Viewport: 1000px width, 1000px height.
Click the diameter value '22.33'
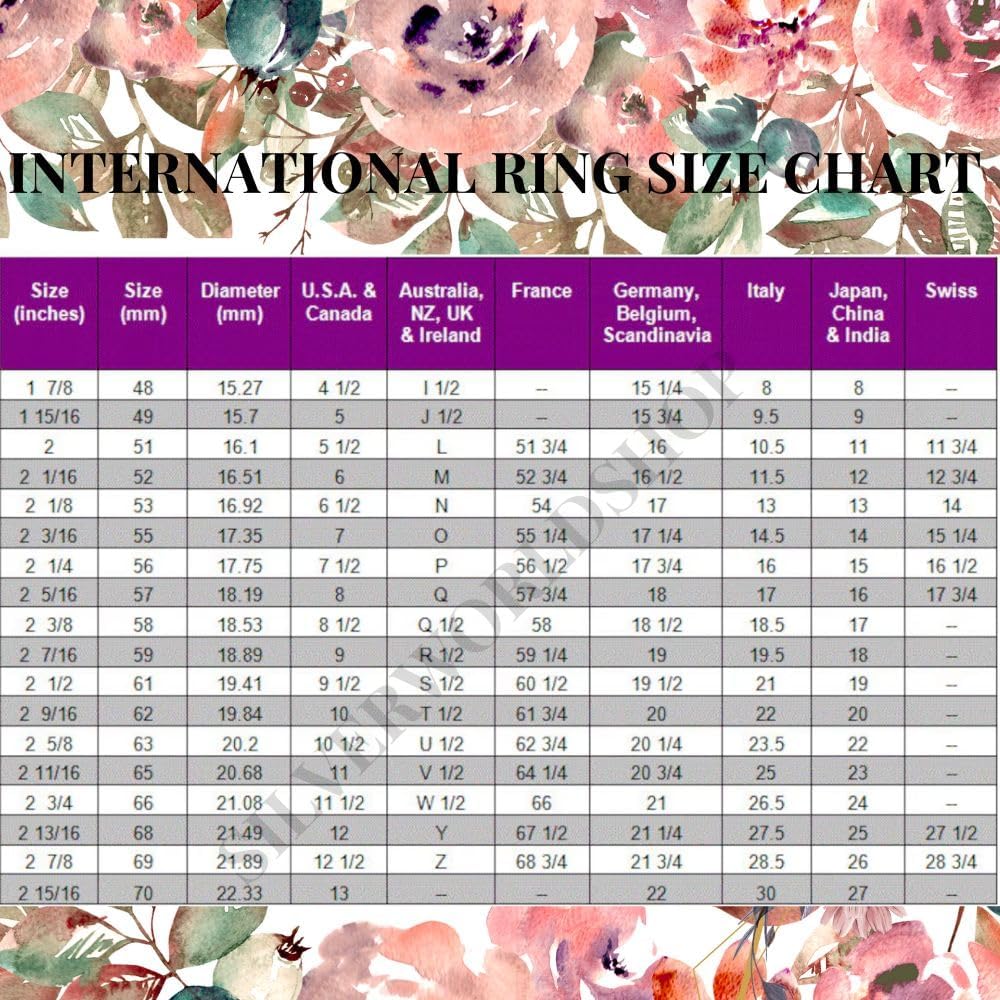tap(240, 893)
